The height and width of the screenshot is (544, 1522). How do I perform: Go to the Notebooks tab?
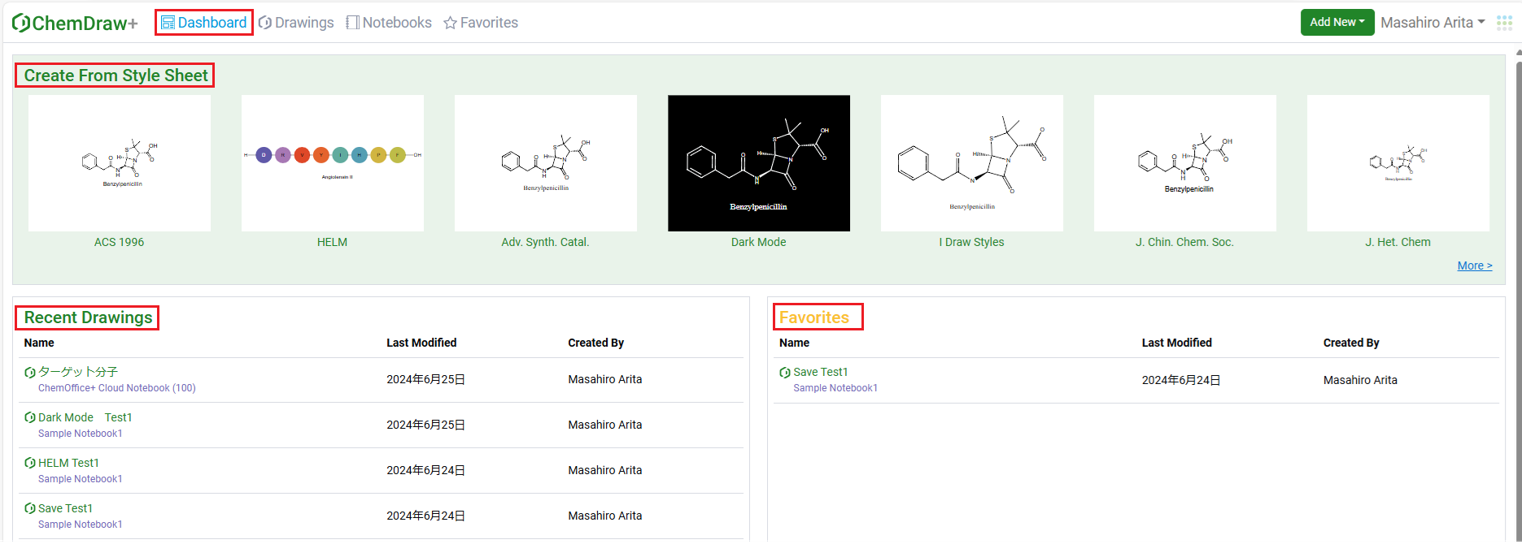coord(389,22)
